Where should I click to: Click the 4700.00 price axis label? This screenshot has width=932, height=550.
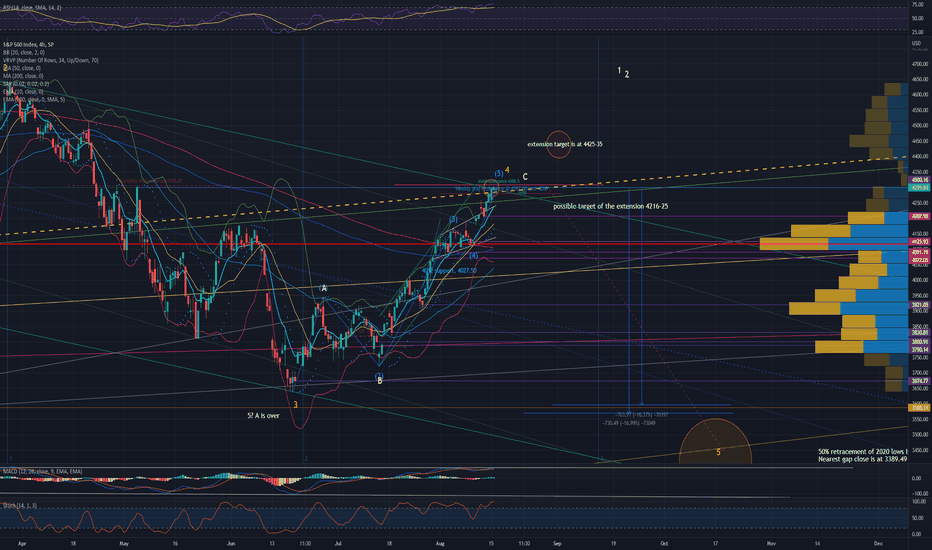[x=920, y=64]
